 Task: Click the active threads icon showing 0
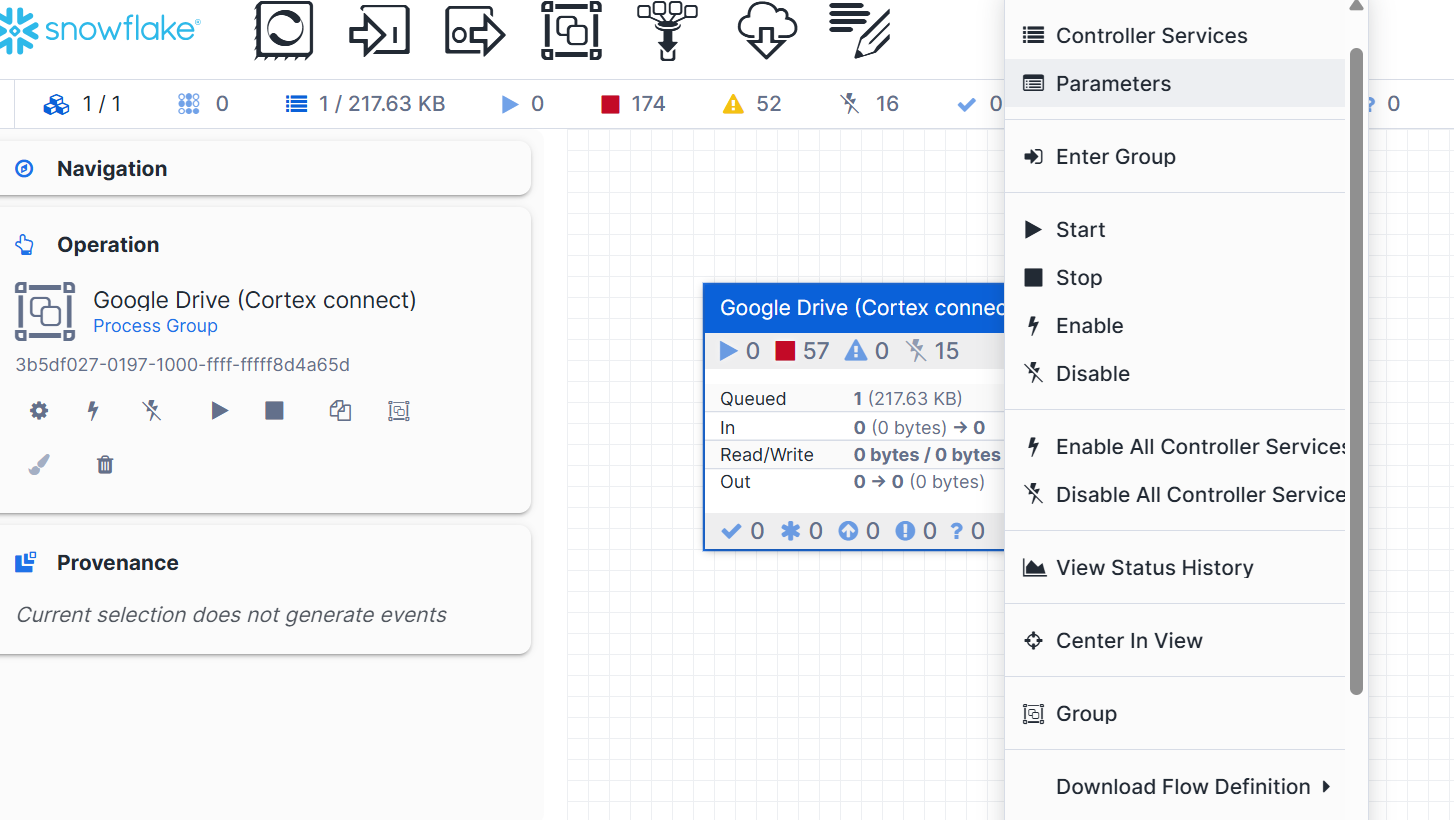(x=188, y=104)
